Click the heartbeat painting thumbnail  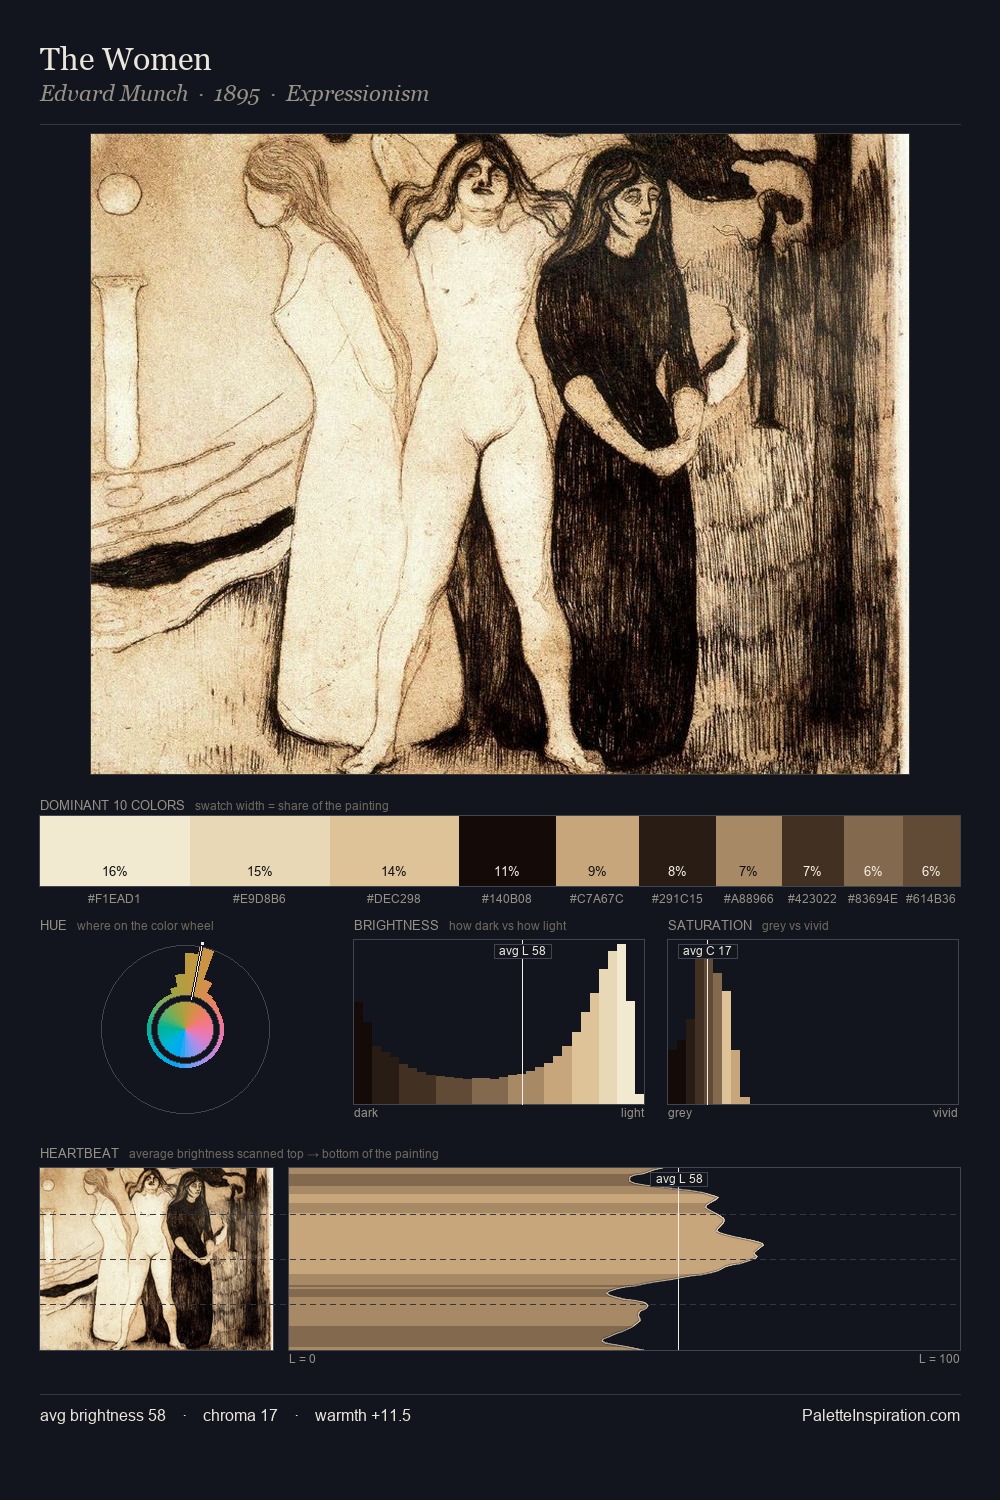click(x=156, y=1259)
